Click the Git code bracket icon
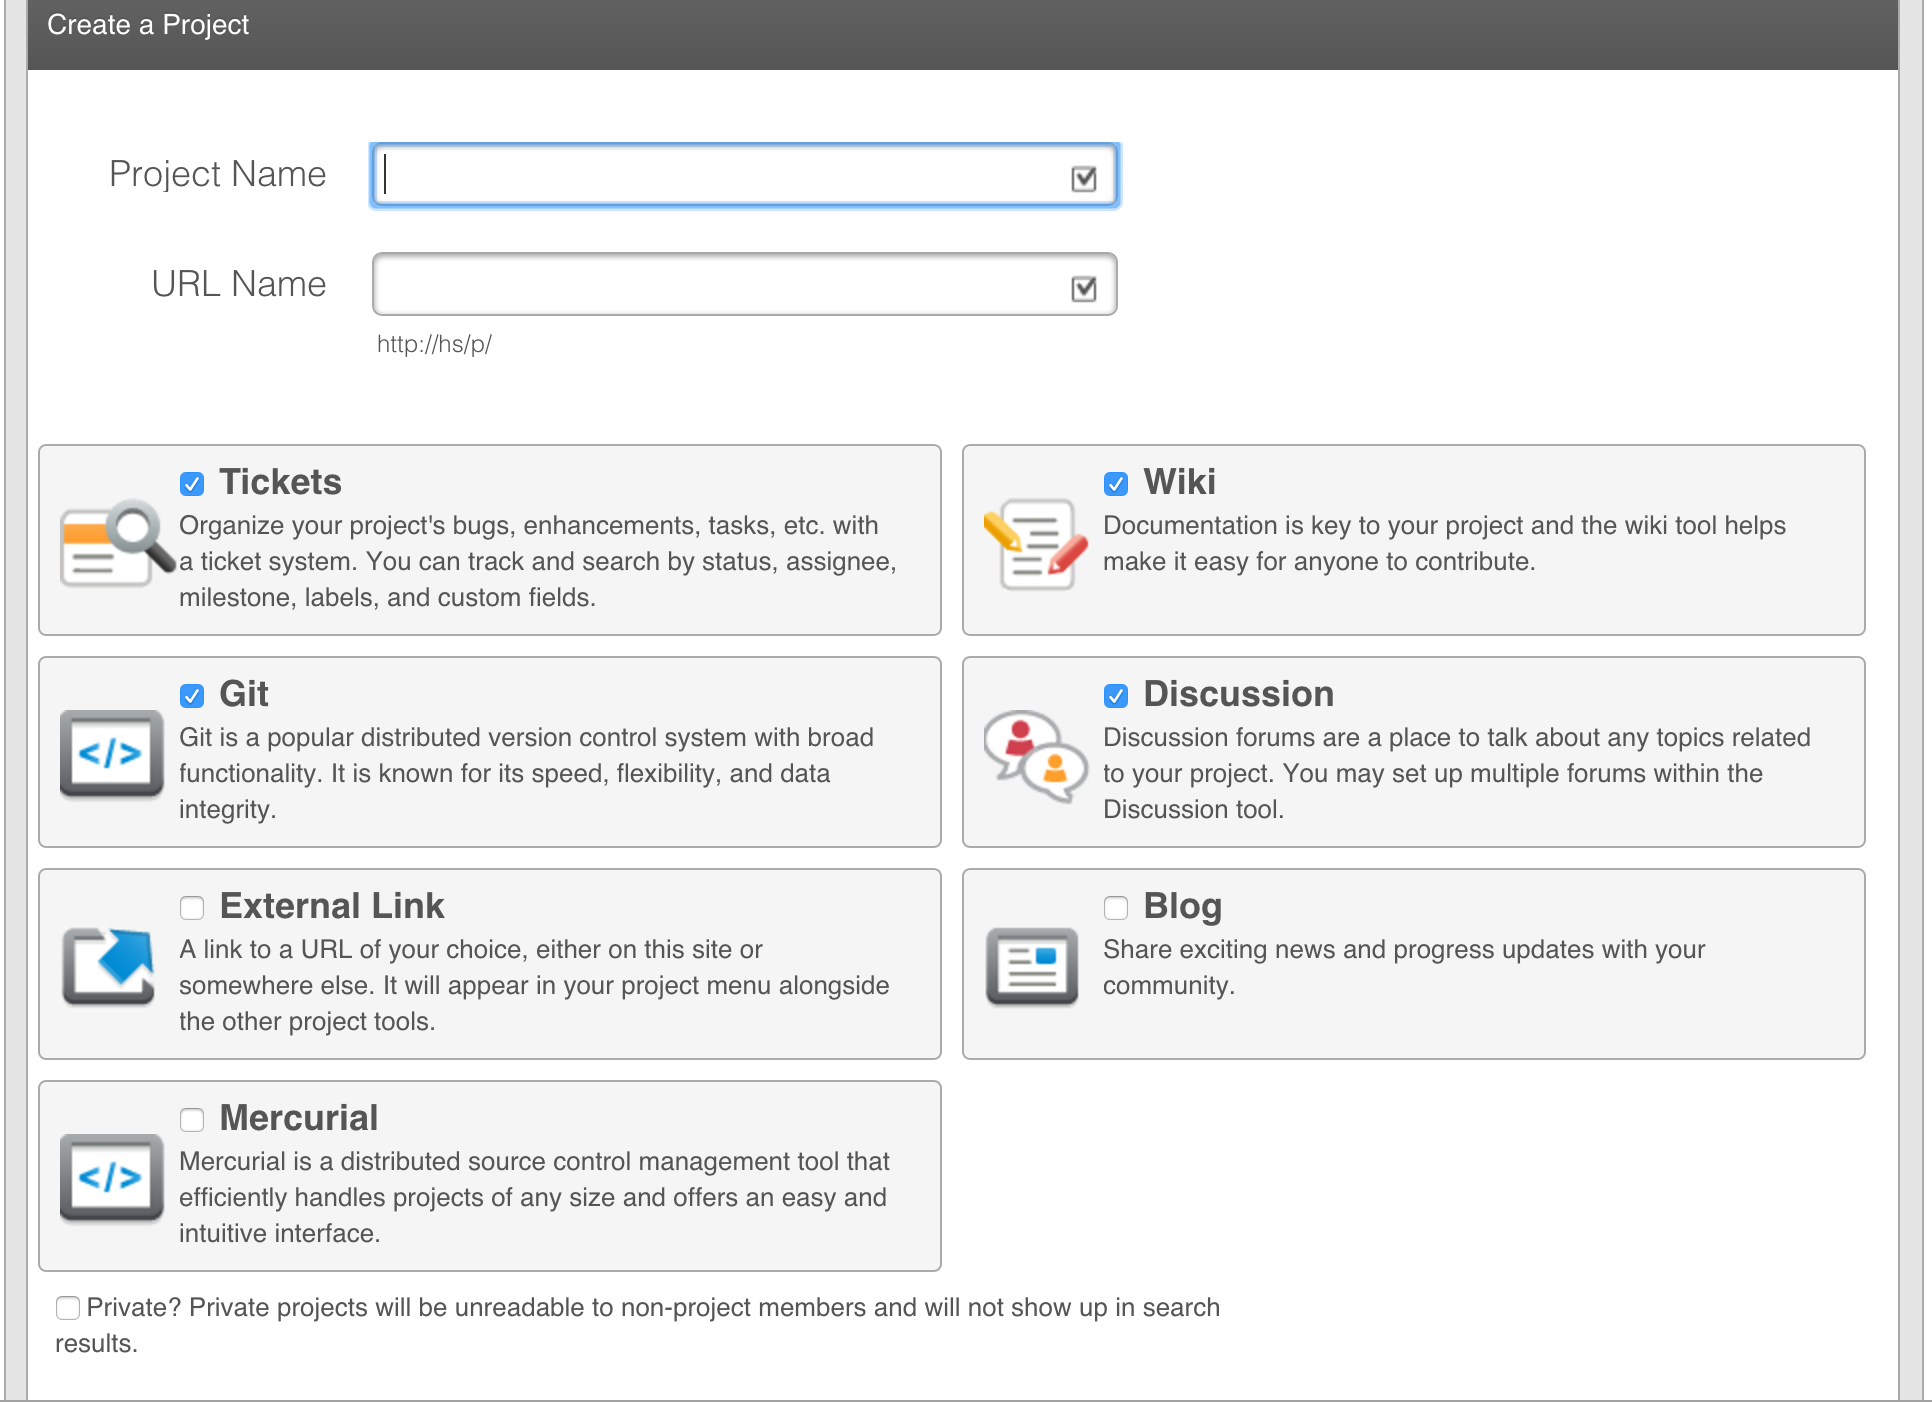This screenshot has width=1932, height=1402. click(x=111, y=754)
